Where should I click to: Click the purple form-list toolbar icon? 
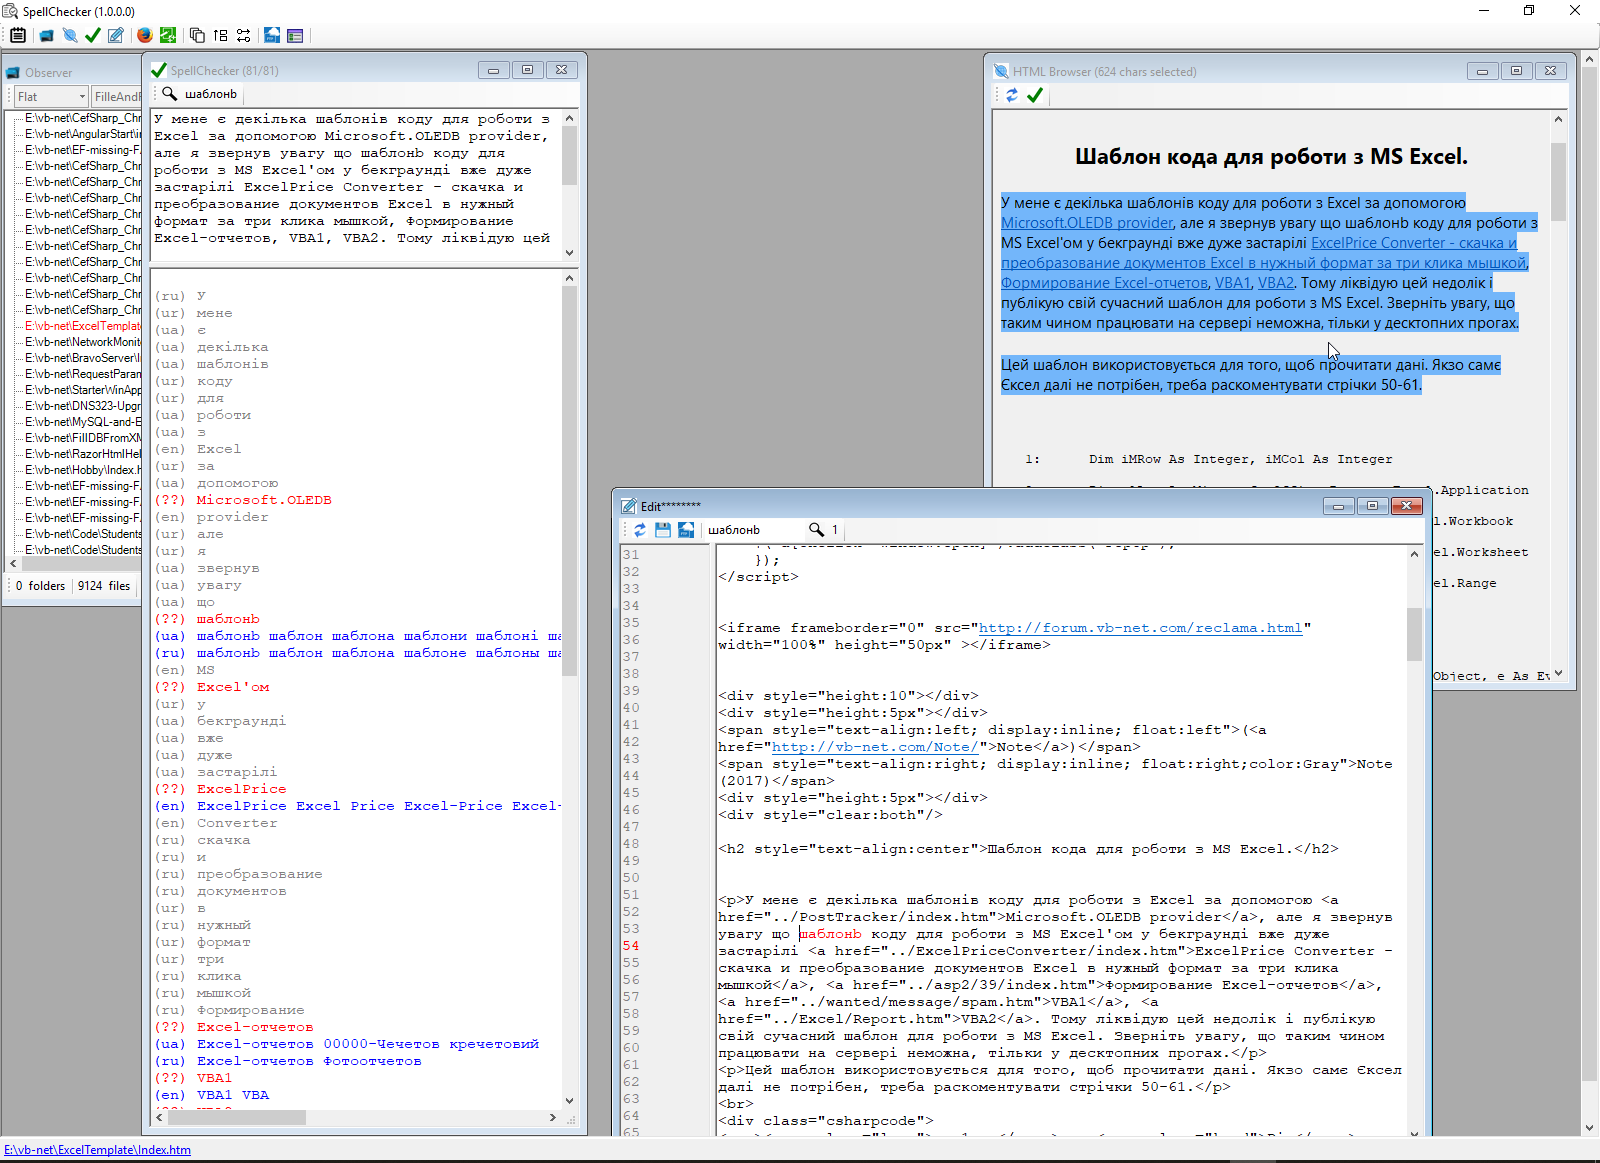click(x=295, y=35)
